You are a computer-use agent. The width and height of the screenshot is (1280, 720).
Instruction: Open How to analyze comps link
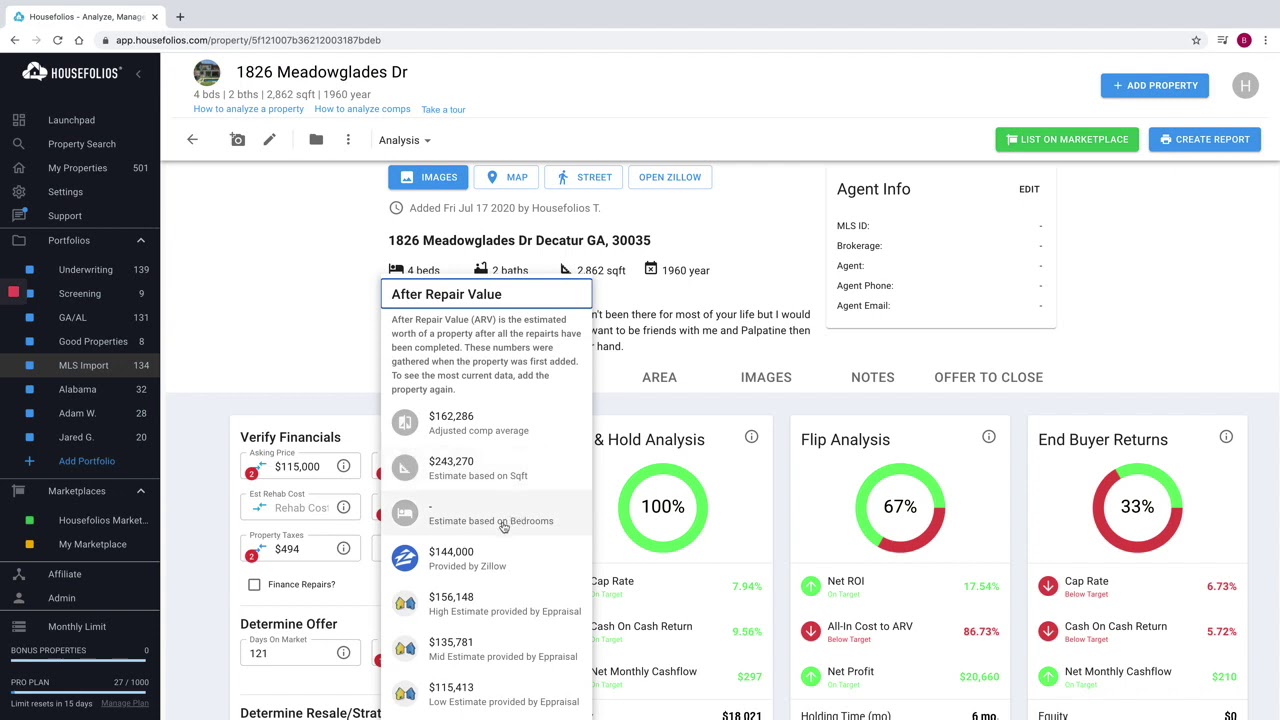[362, 109]
